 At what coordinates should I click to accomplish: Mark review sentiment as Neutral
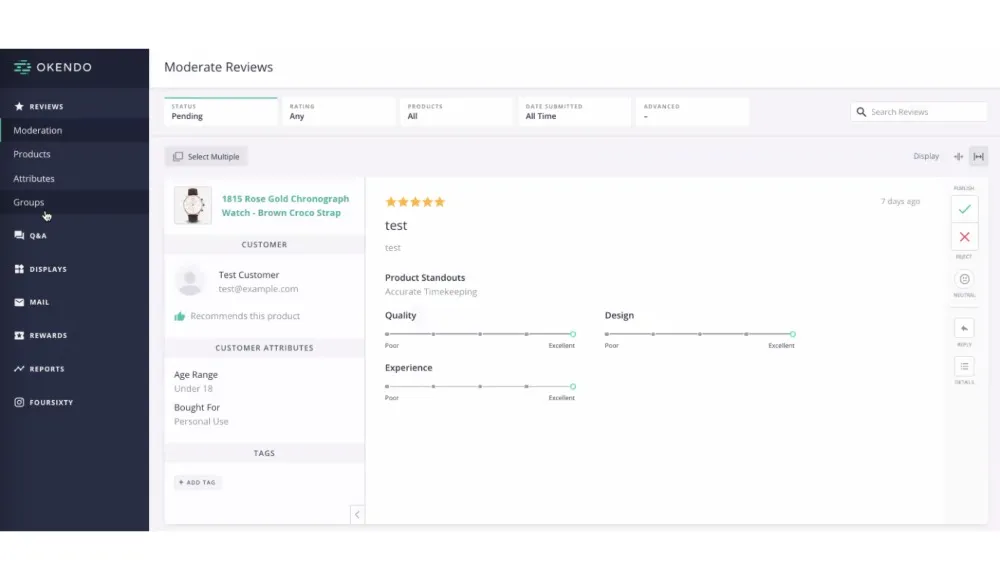964,279
